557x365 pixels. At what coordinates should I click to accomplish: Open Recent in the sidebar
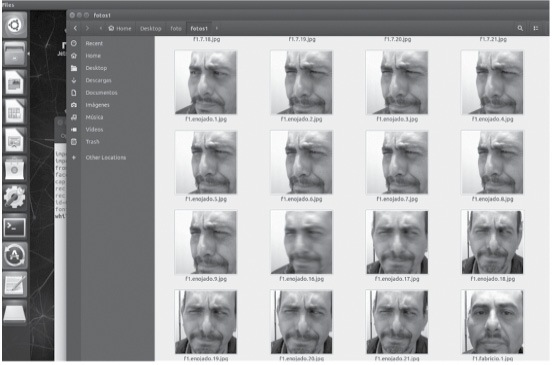(94, 43)
